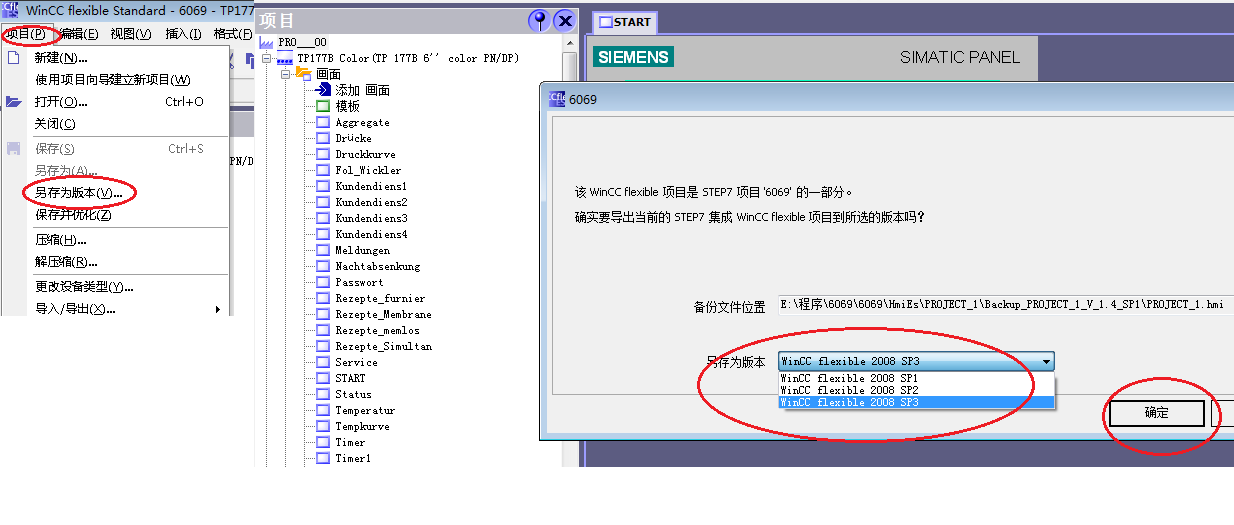Choose WinCC flexible 2008 SP2 from list

tap(916, 390)
